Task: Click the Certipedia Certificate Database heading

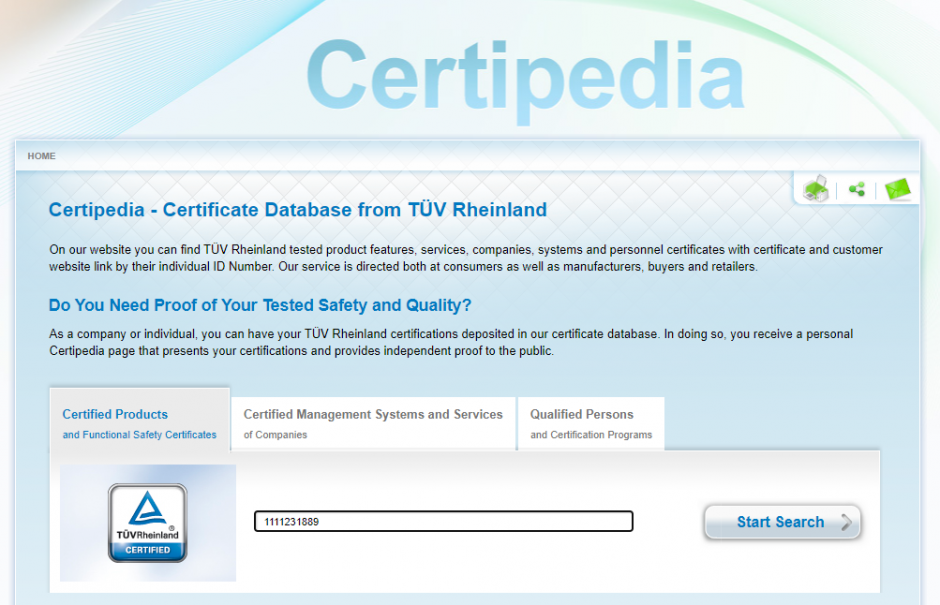Action: [298, 210]
